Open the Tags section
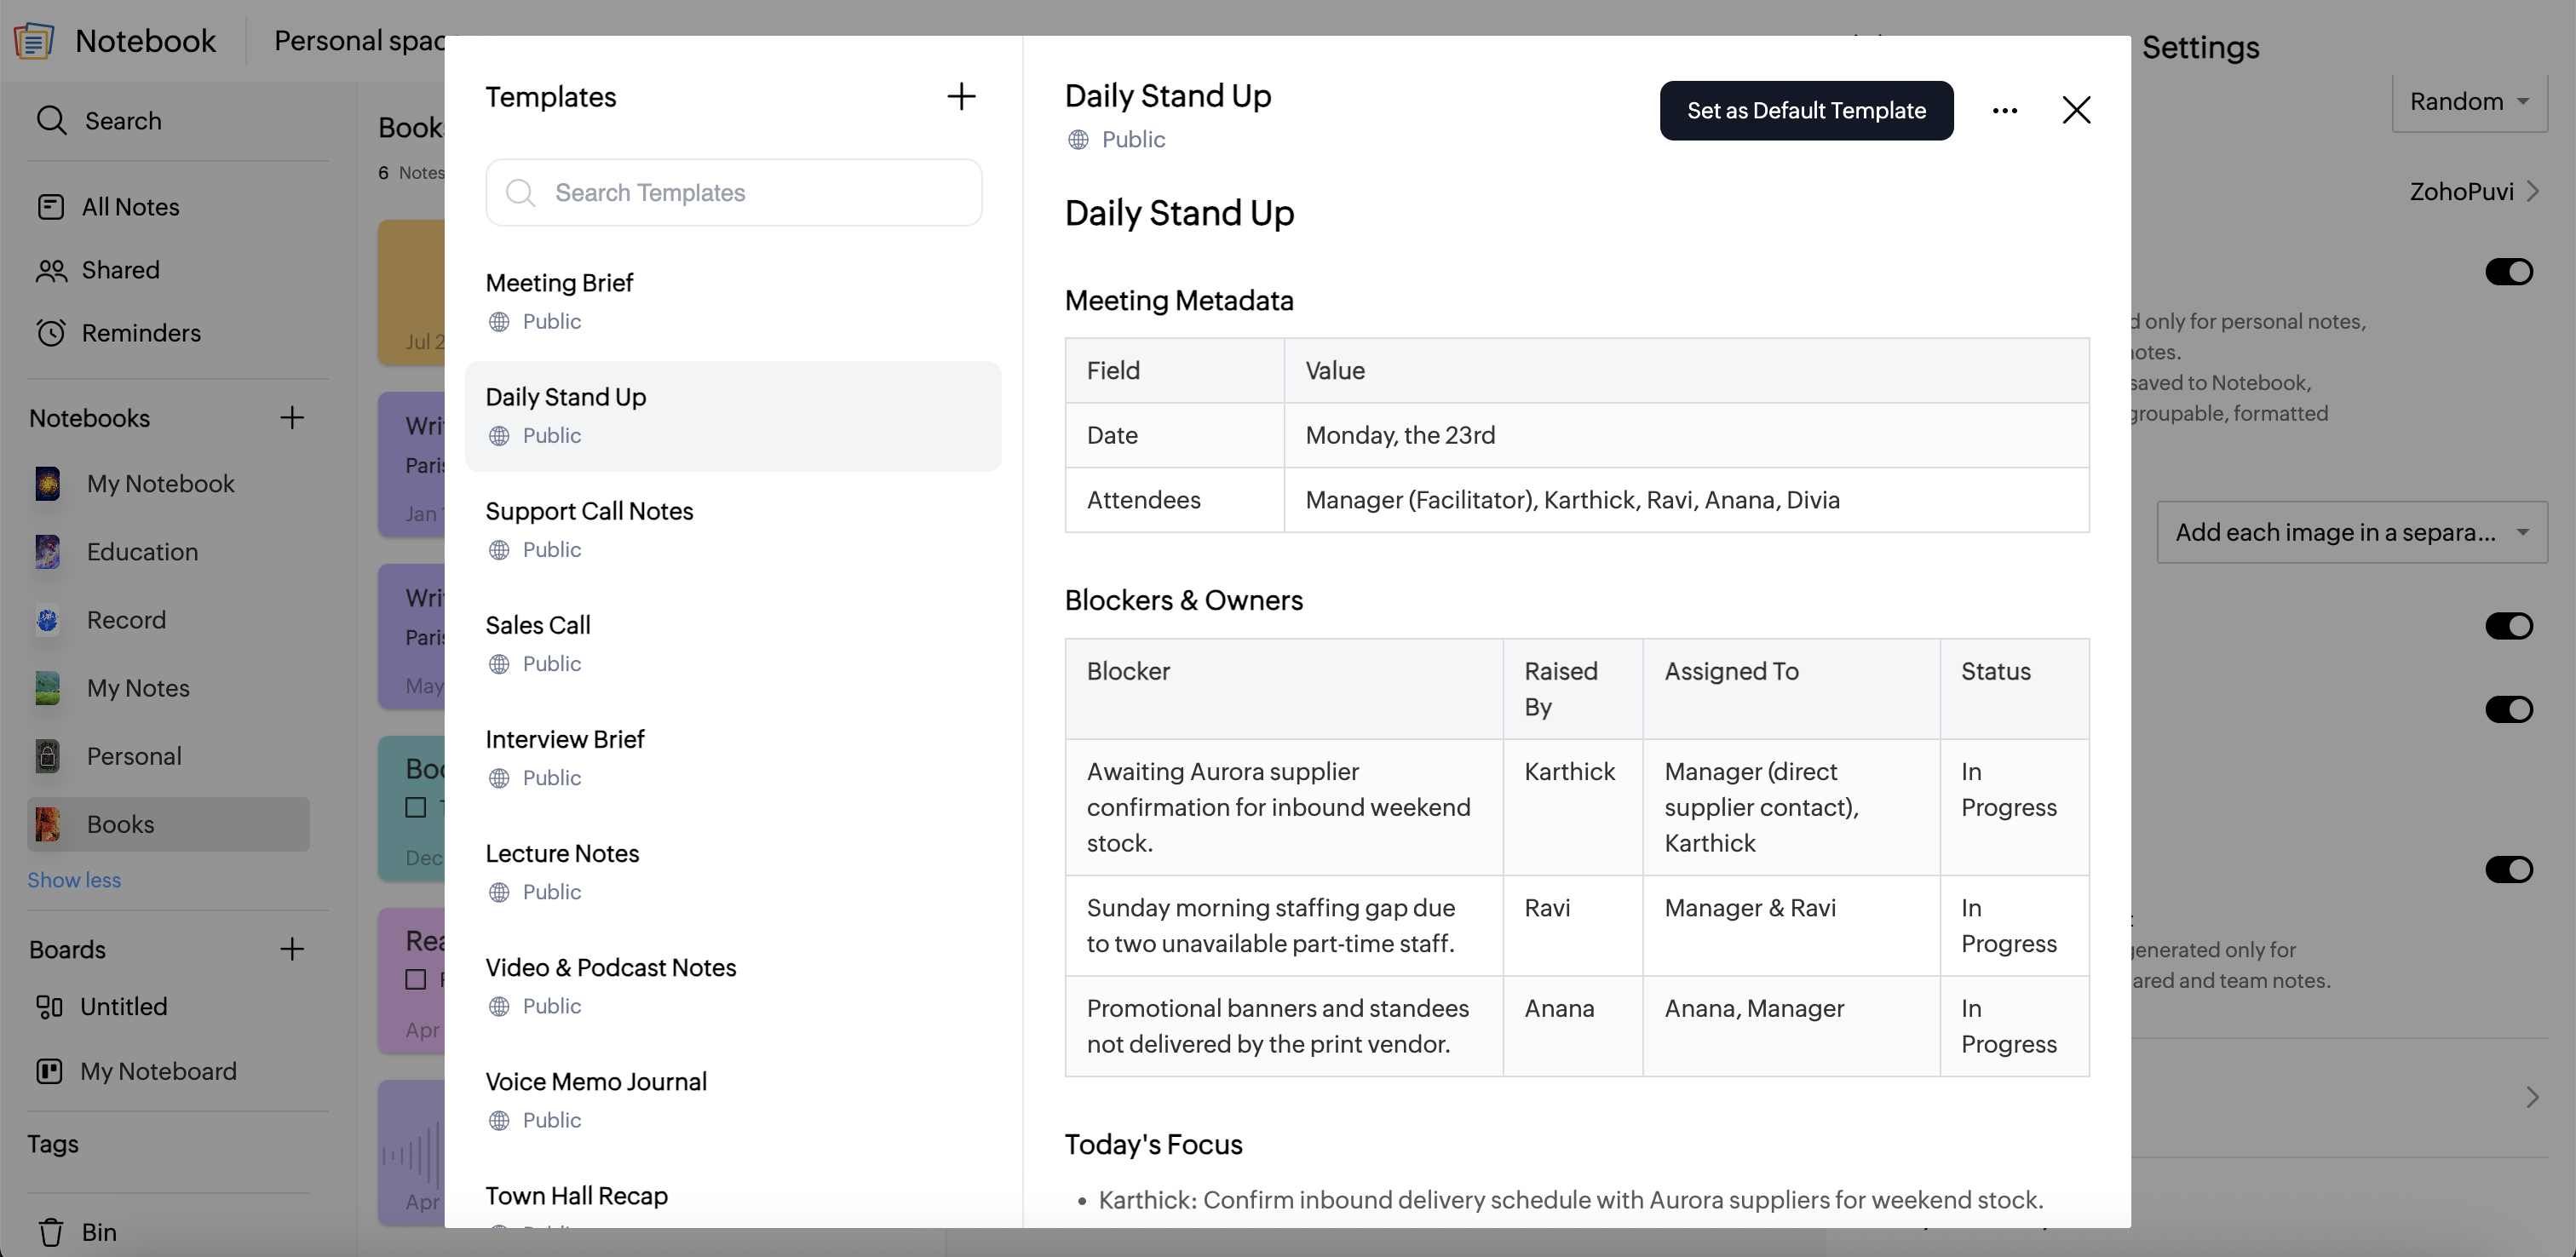Screen dimensions: 2576x1257 53,1144
